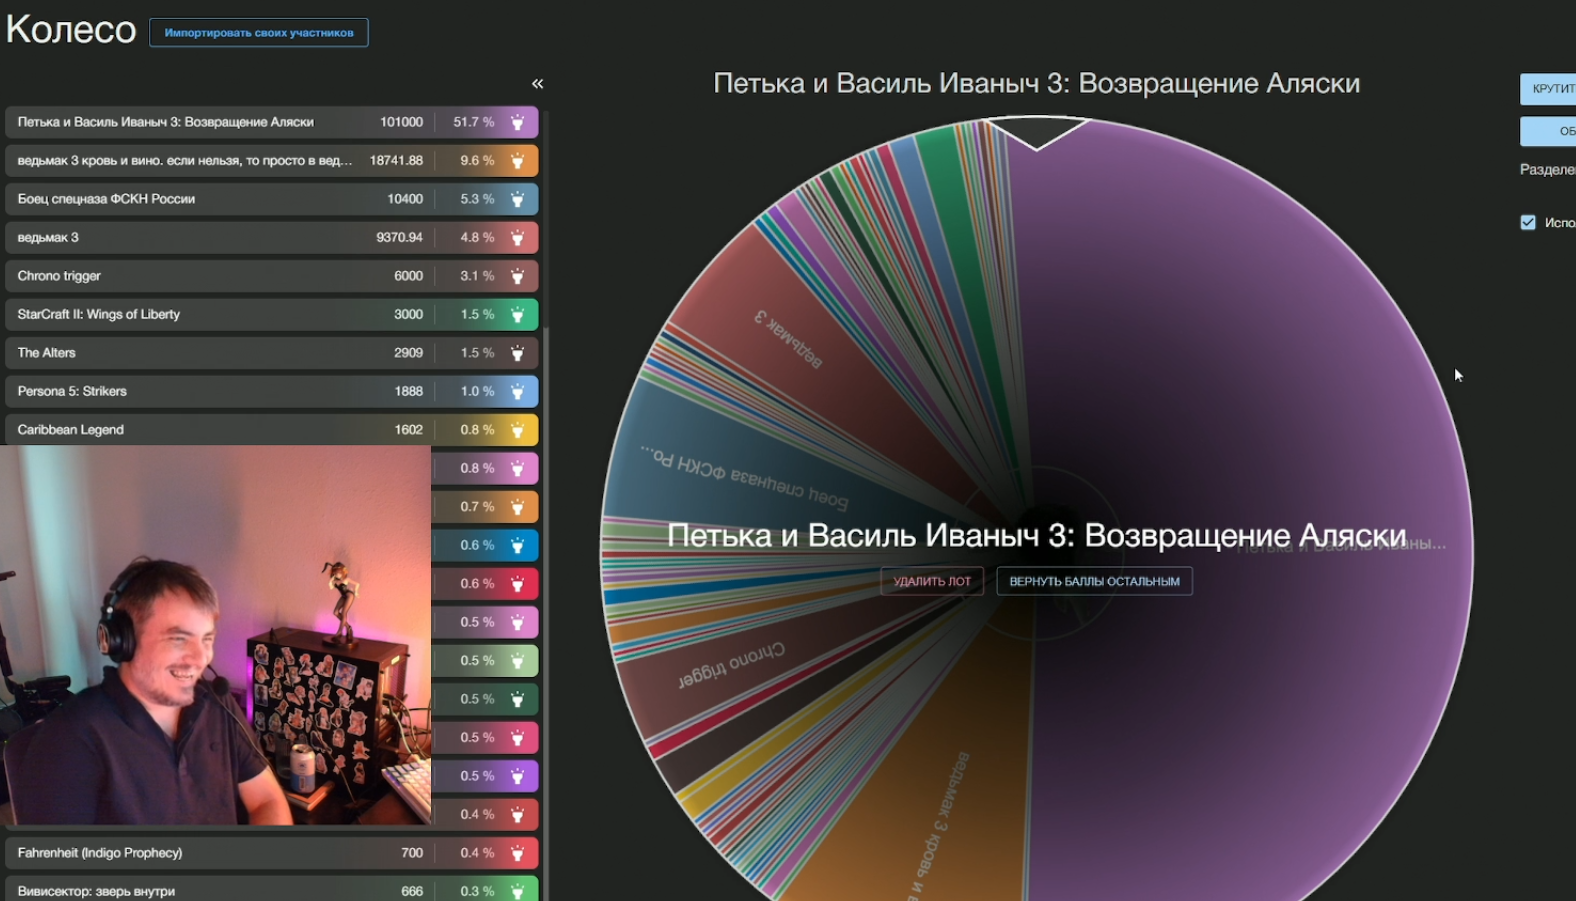Click the «УДАЛИТЬ ЛОТ» button

tap(932, 581)
